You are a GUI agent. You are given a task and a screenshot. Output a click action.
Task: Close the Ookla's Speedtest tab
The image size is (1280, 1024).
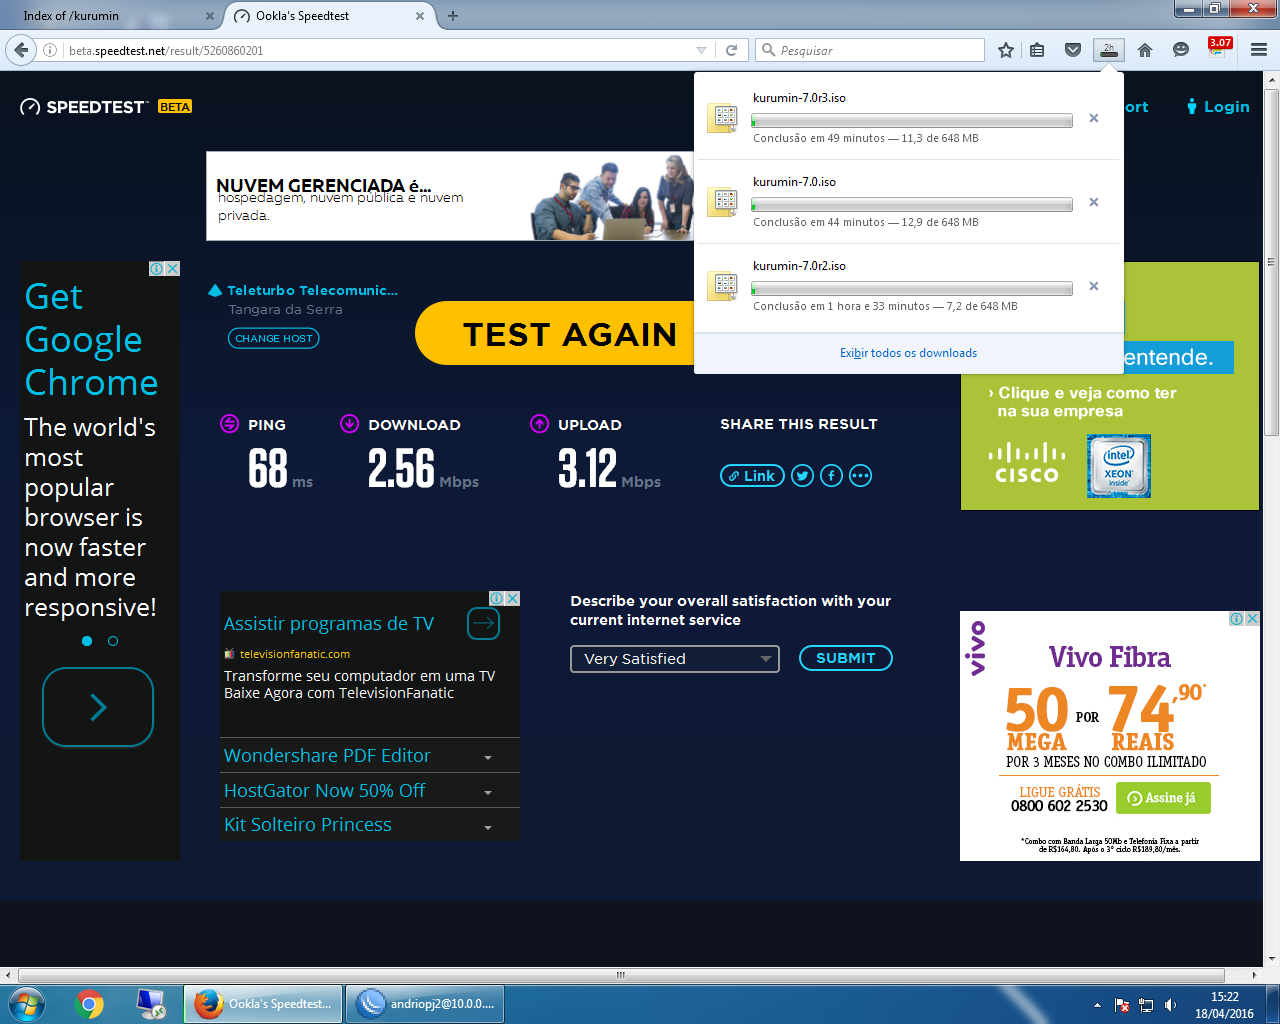click(420, 16)
